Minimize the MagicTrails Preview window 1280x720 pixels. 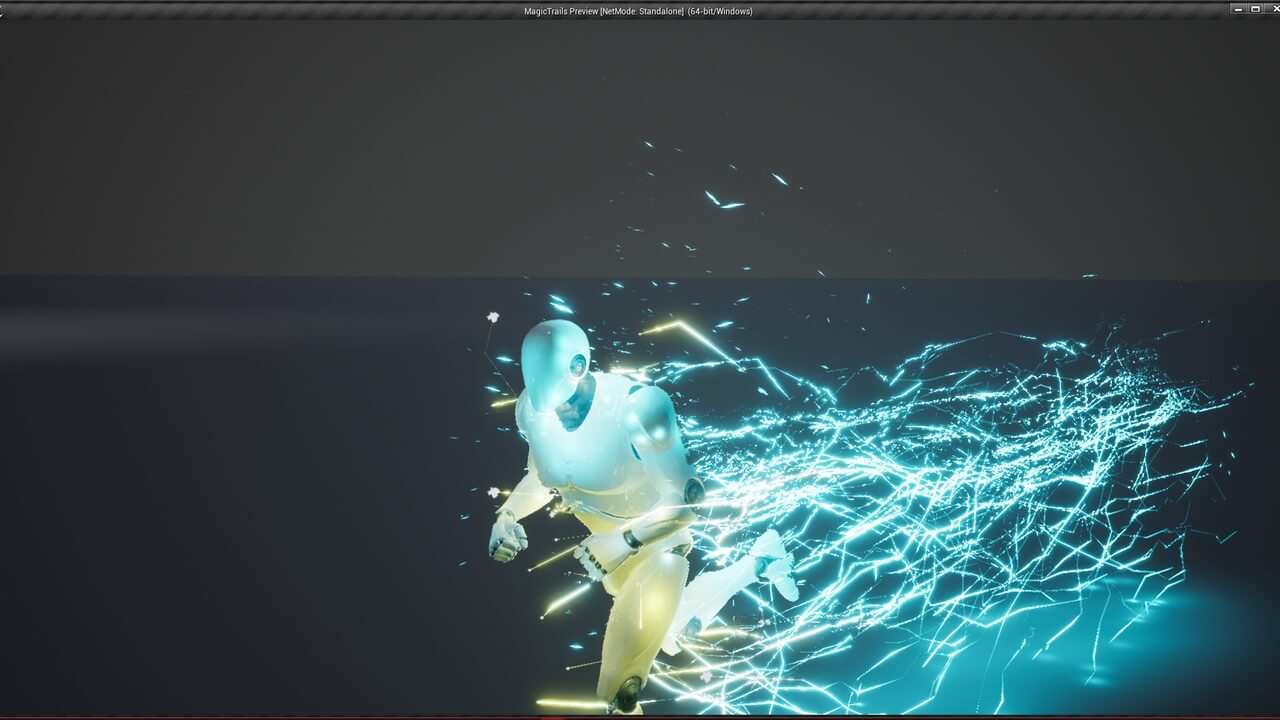1238,9
